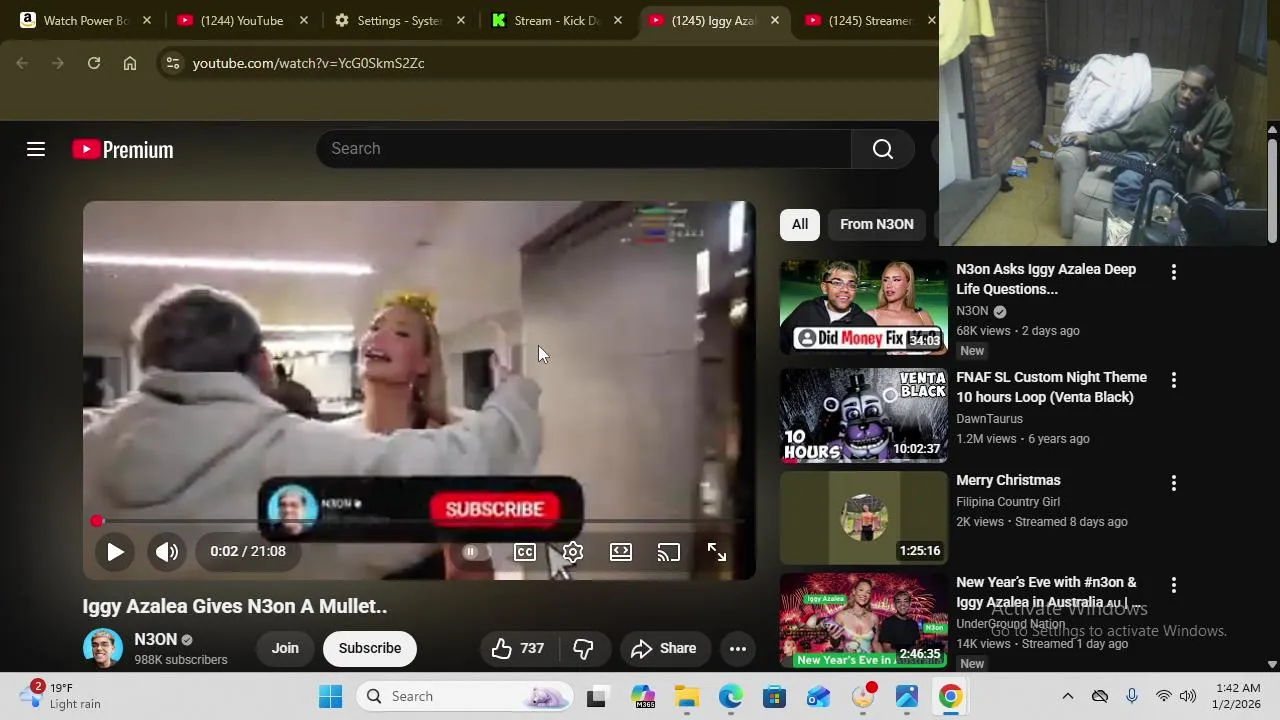
Task: Switch to theater mode in player
Action: click(x=621, y=552)
